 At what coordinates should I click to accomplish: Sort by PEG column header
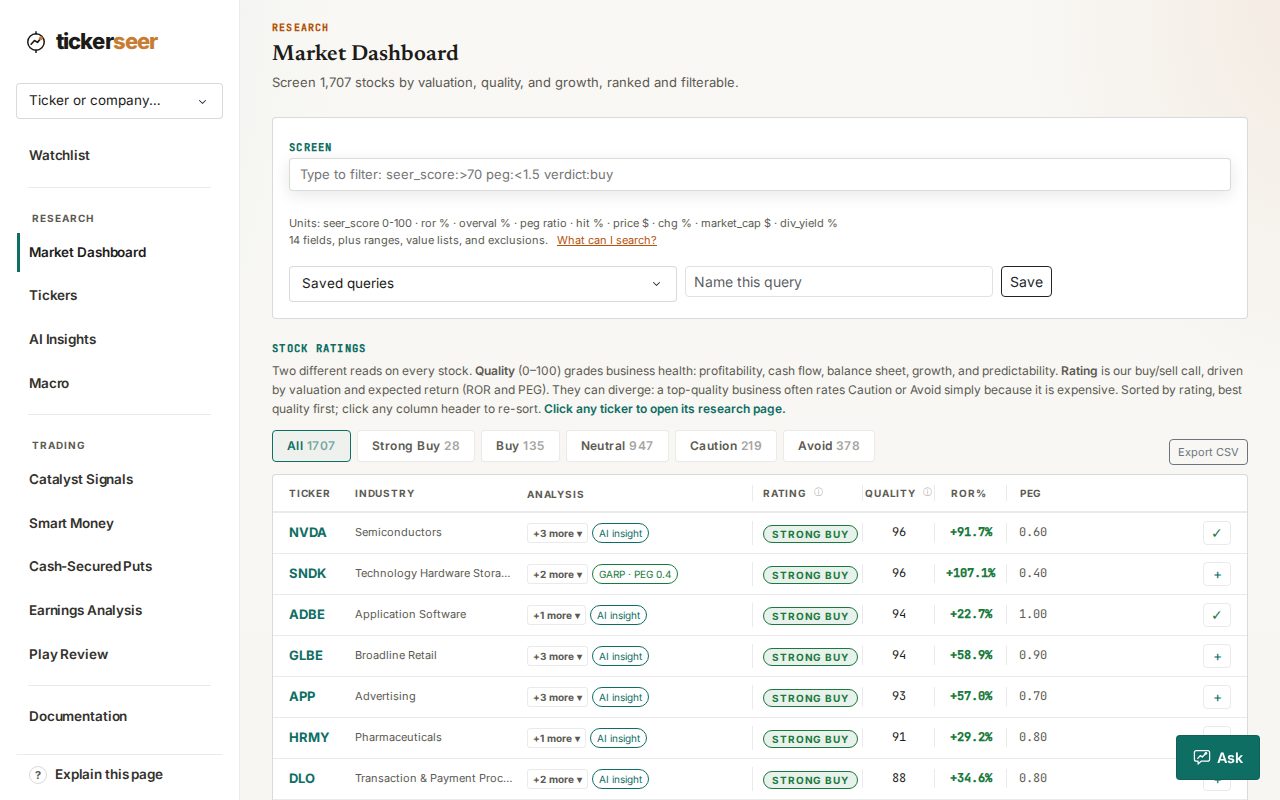(1030, 493)
